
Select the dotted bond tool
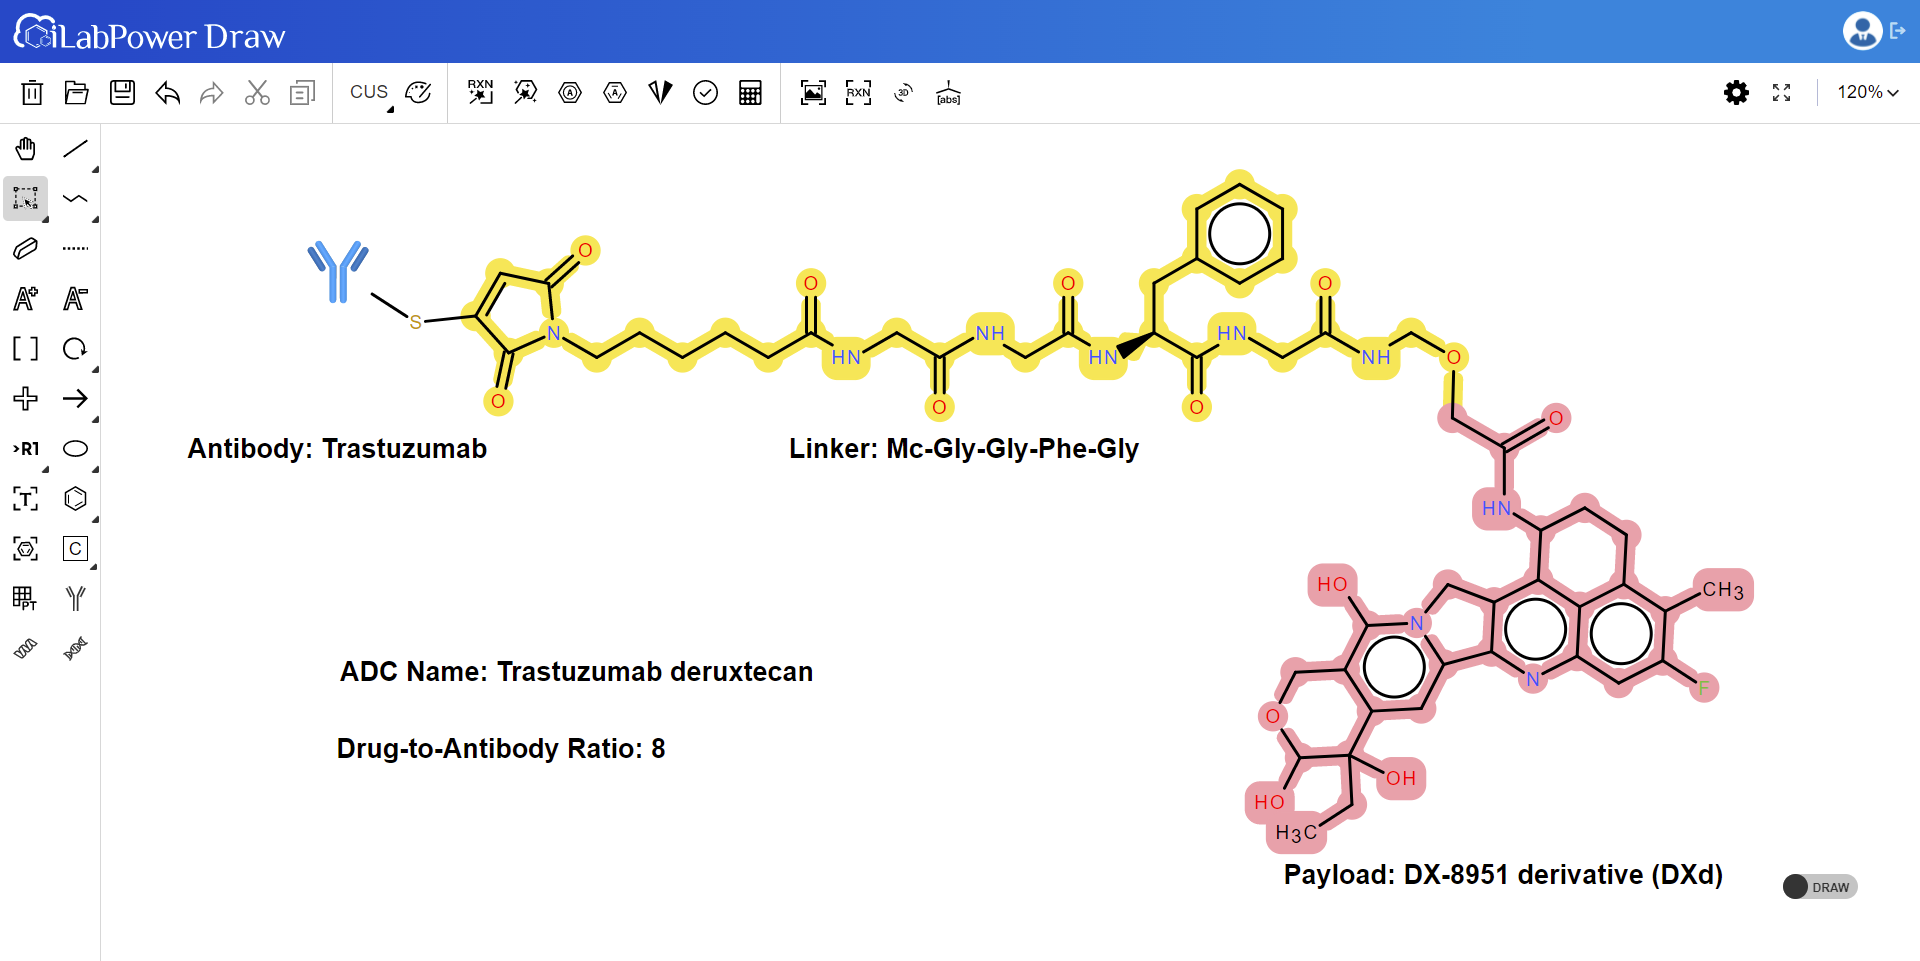click(x=75, y=248)
